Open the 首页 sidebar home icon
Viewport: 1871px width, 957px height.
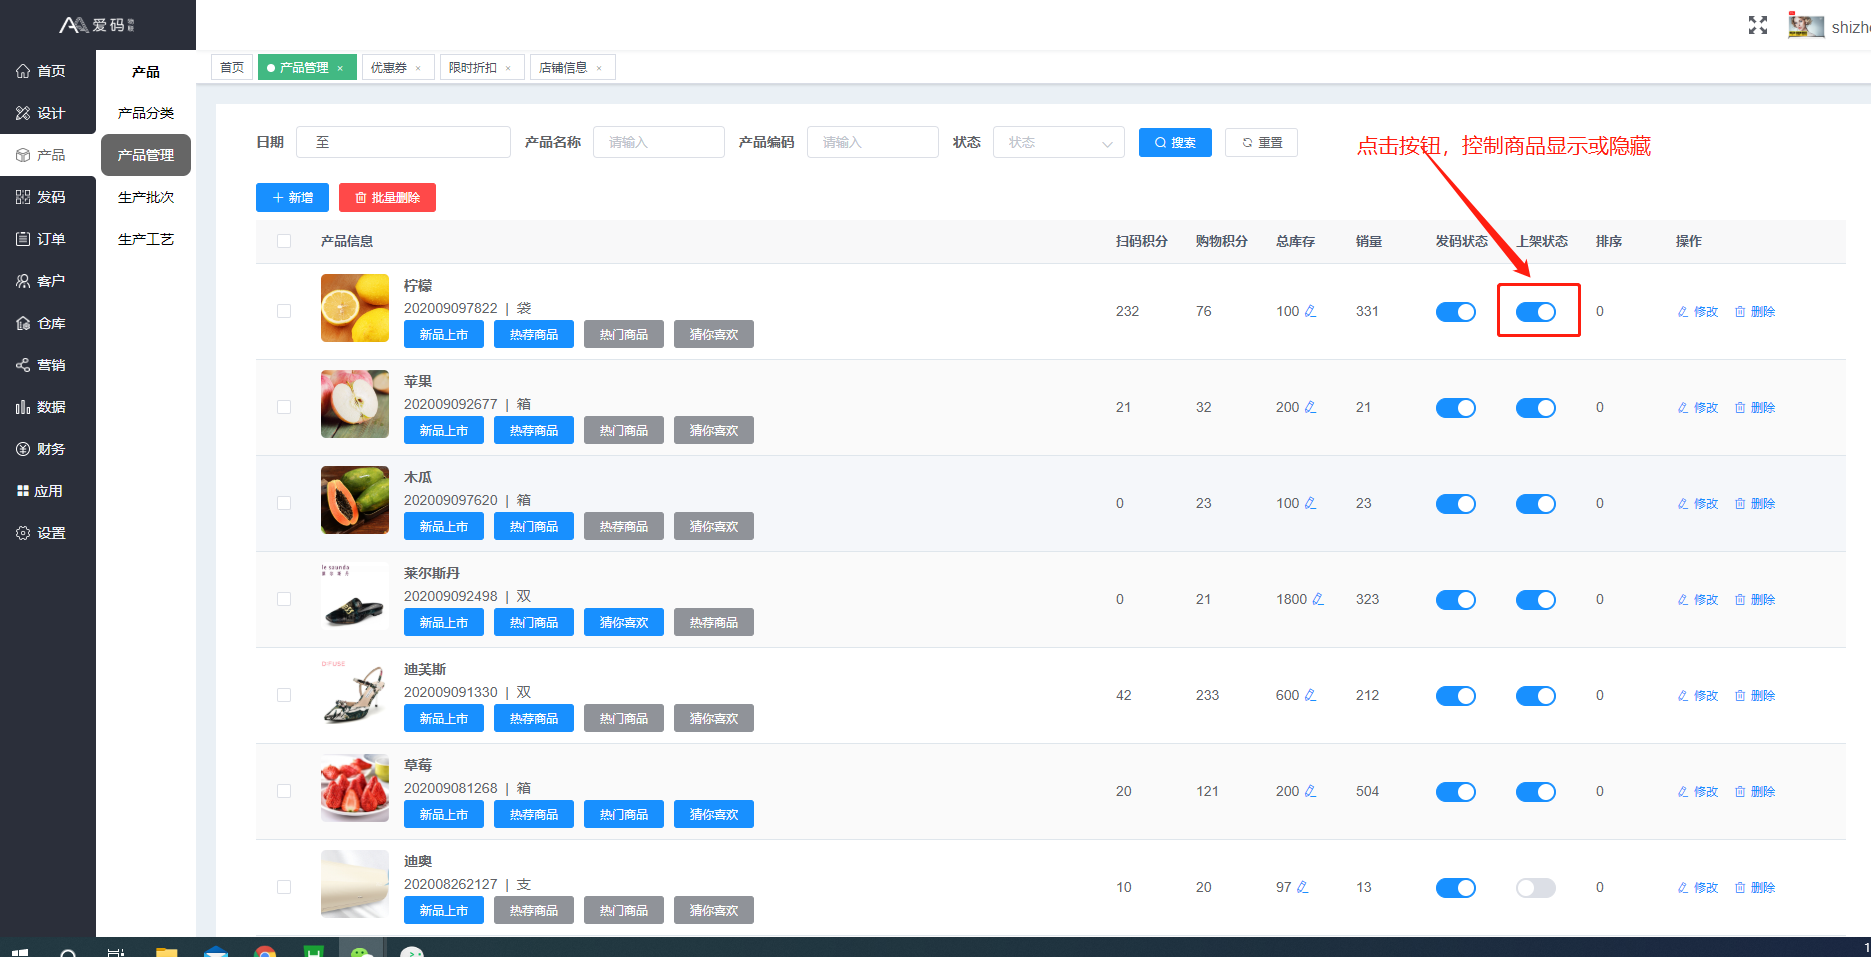tap(23, 71)
